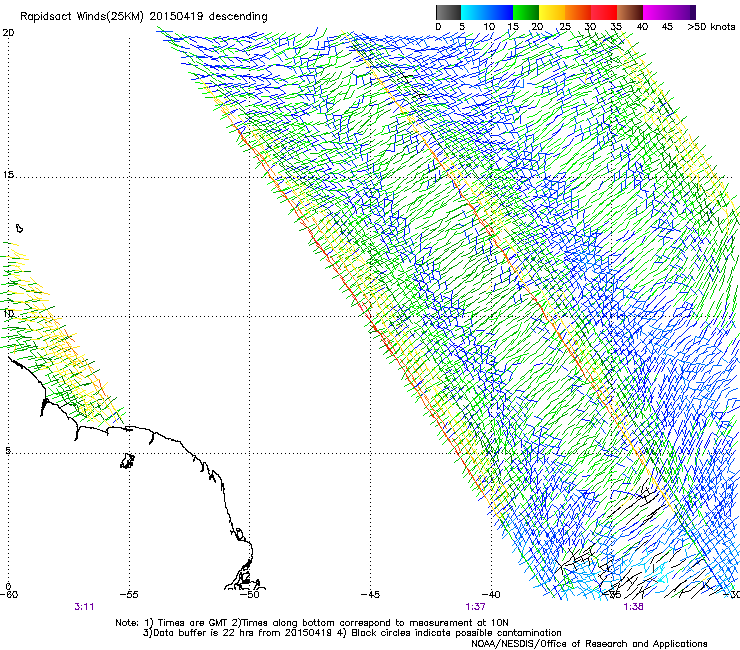Screen dimensions: 740x650
Task: Click the latitude label '10'
Action: tap(8, 313)
